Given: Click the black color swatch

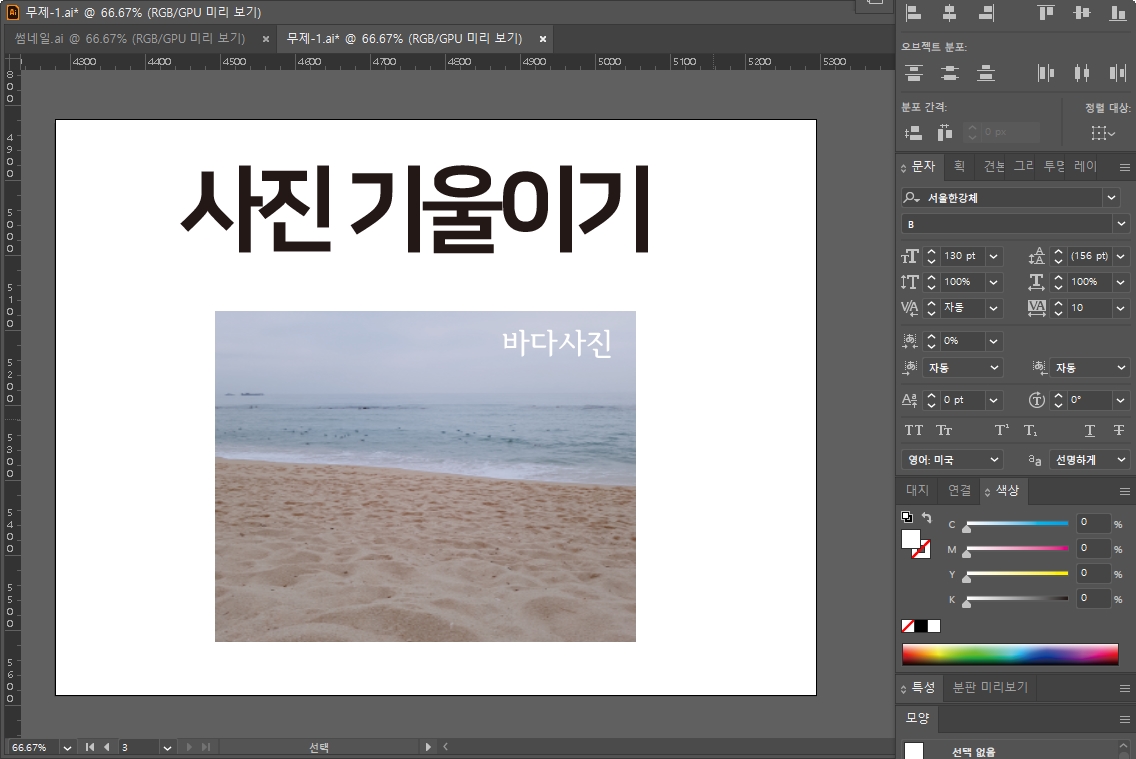Looking at the screenshot, I should tap(921, 626).
